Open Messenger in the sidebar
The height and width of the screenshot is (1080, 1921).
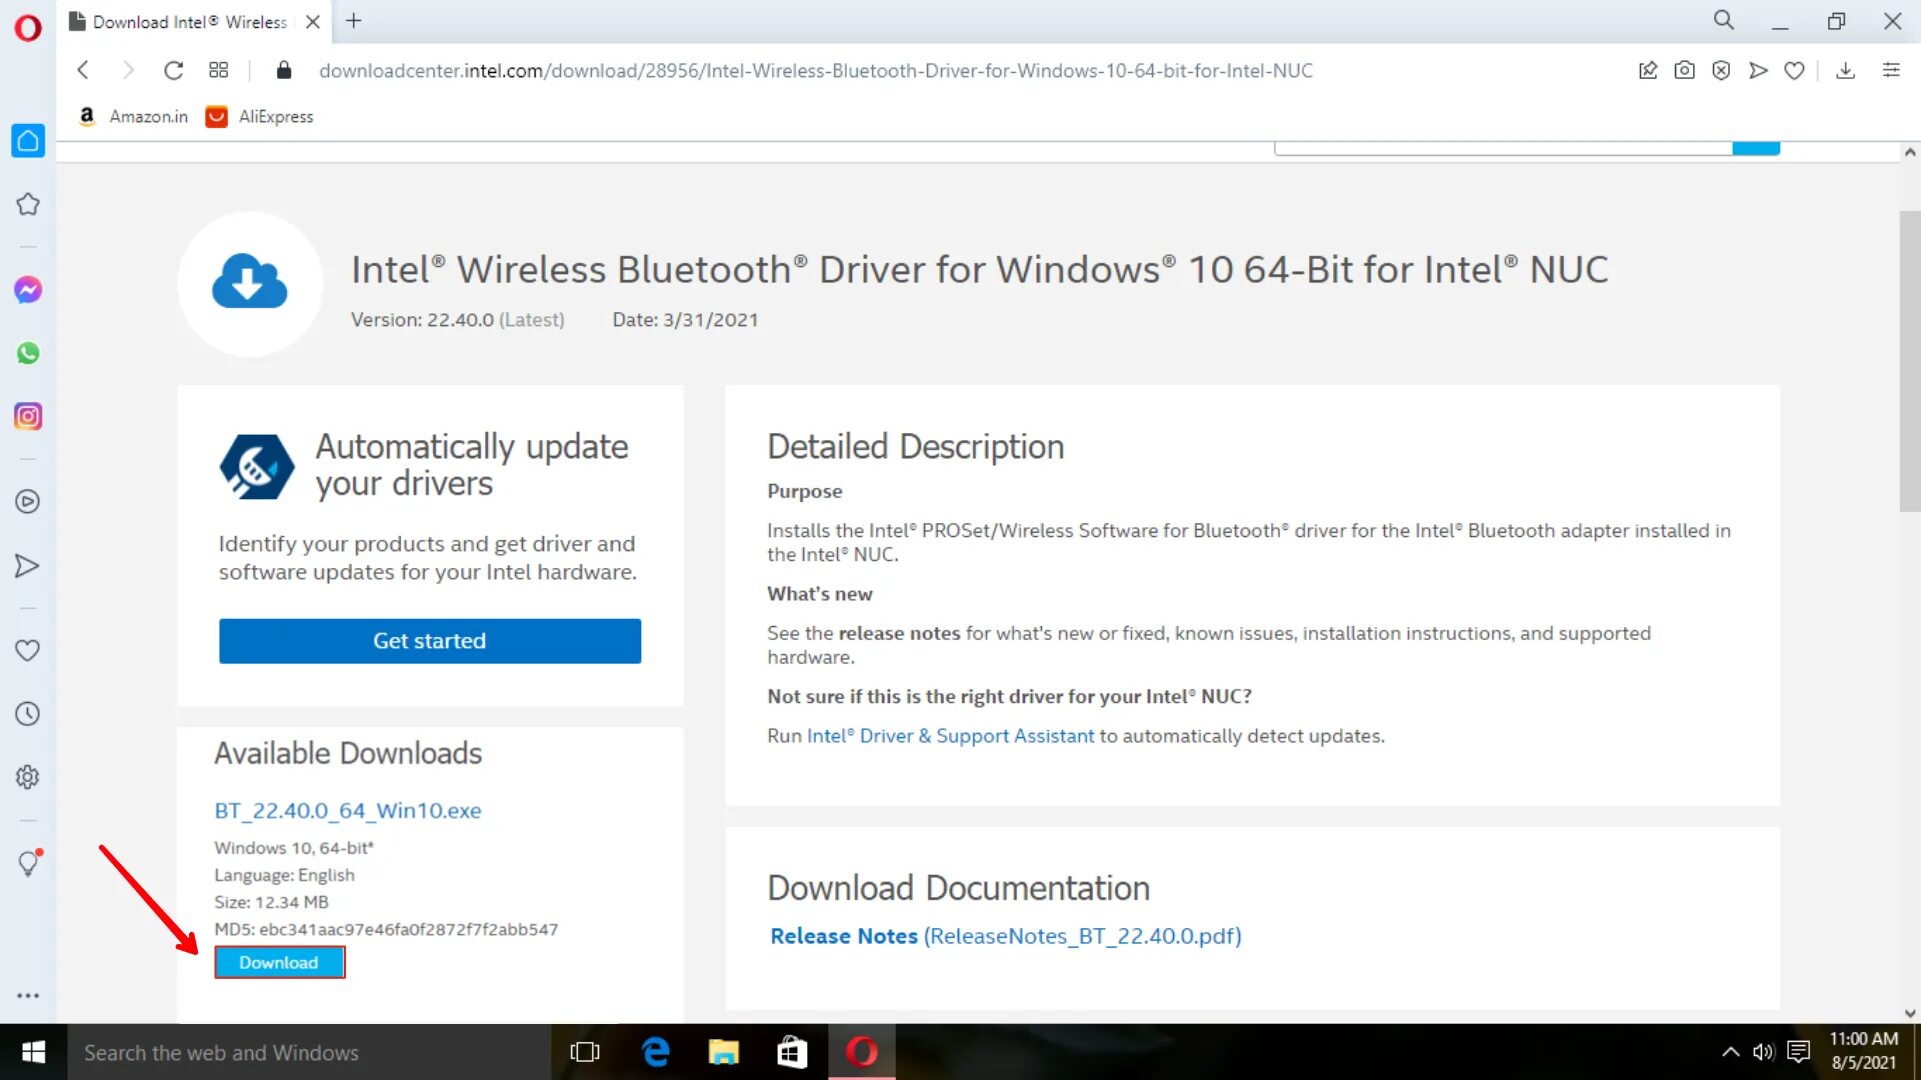(x=28, y=290)
